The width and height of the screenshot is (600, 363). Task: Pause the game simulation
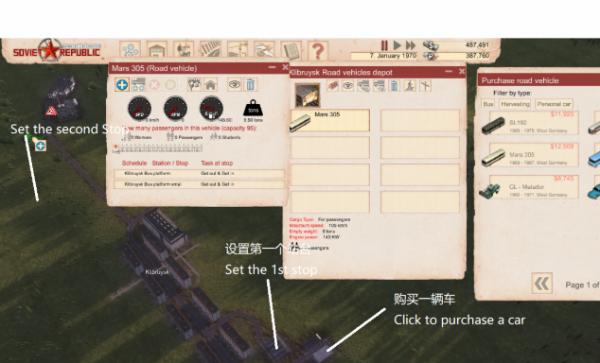384,46
